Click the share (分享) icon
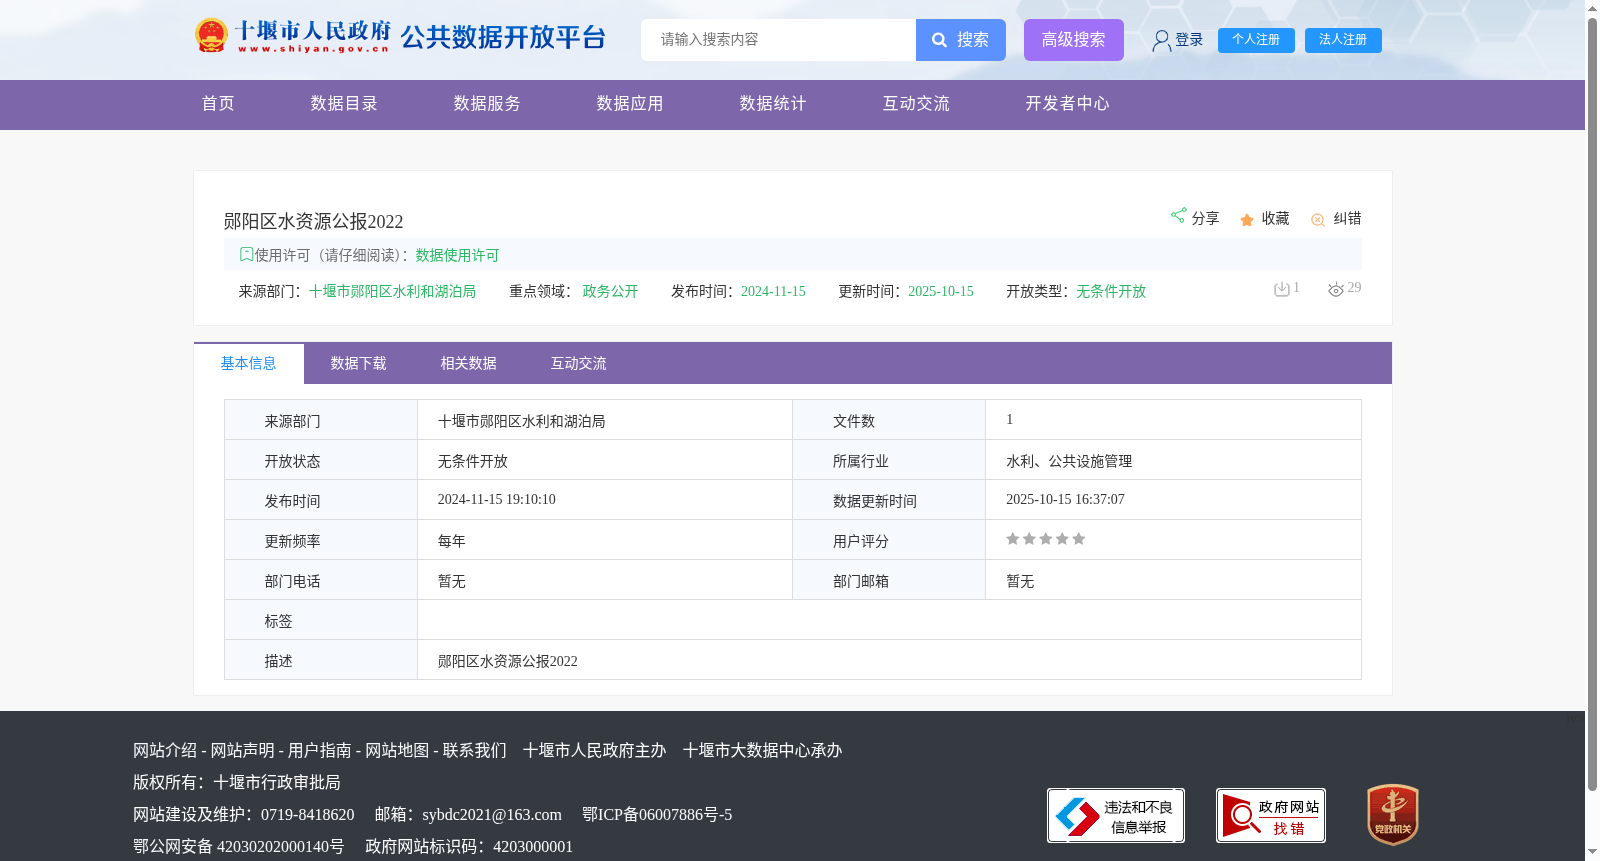 pyautogui.click(x=1178, y=216)
